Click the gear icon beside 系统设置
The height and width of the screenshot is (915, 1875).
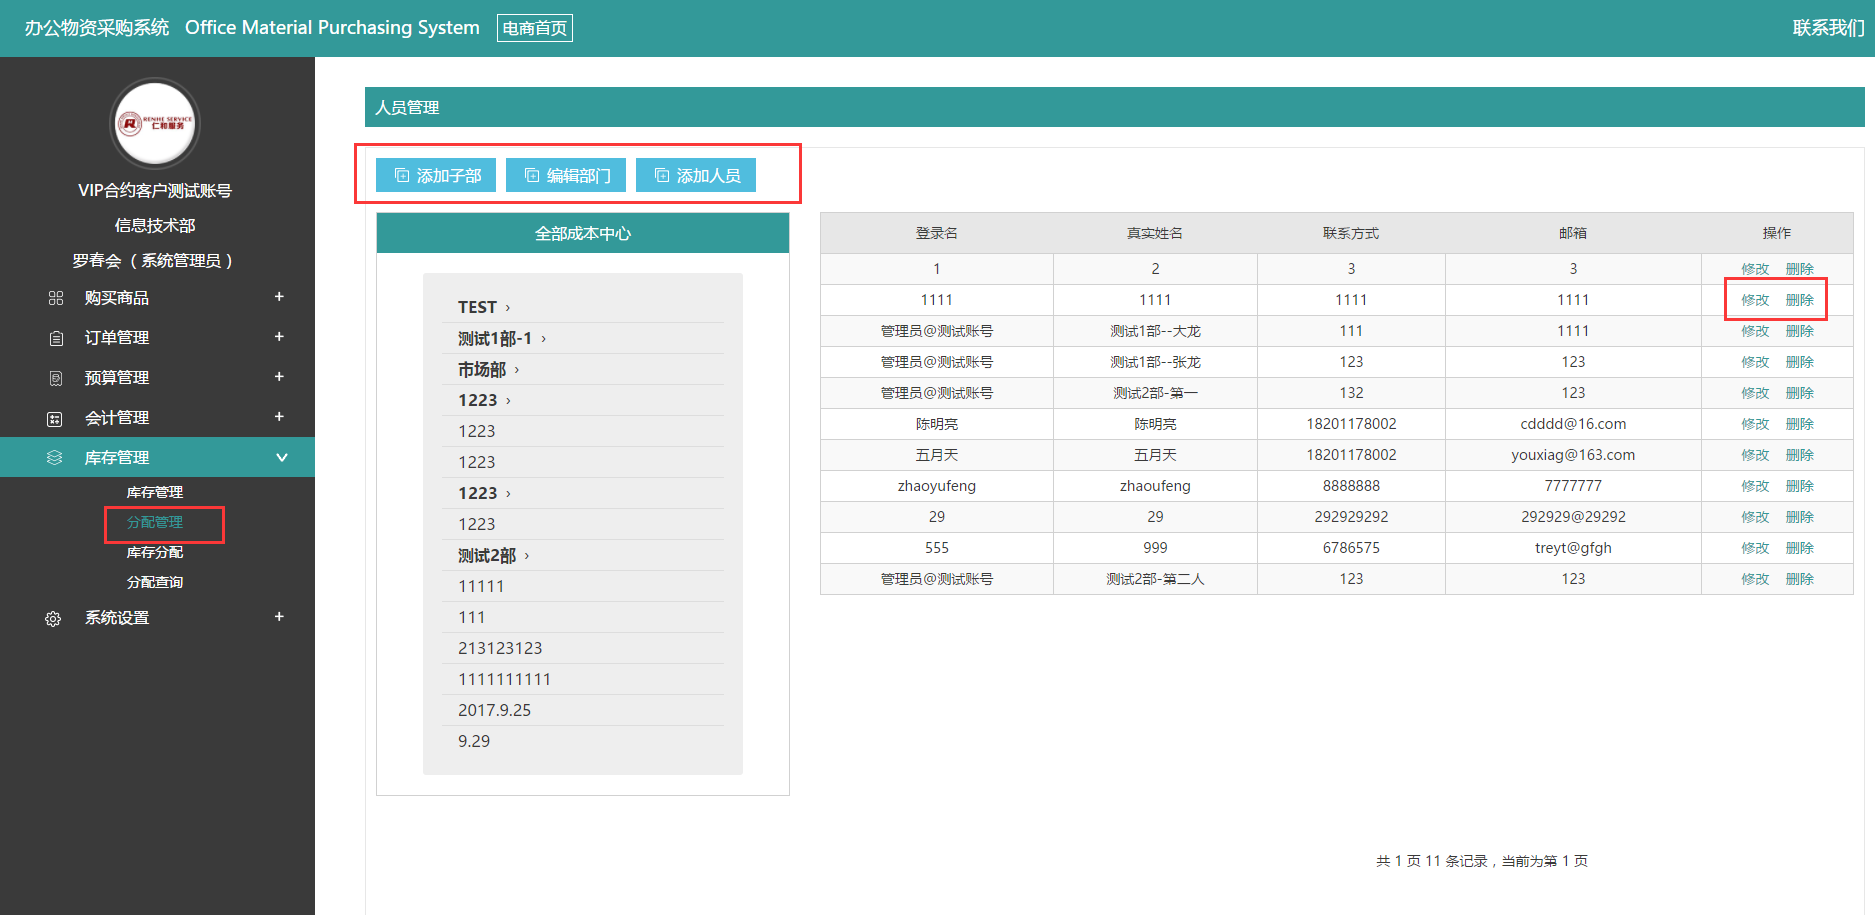point(54,619)
